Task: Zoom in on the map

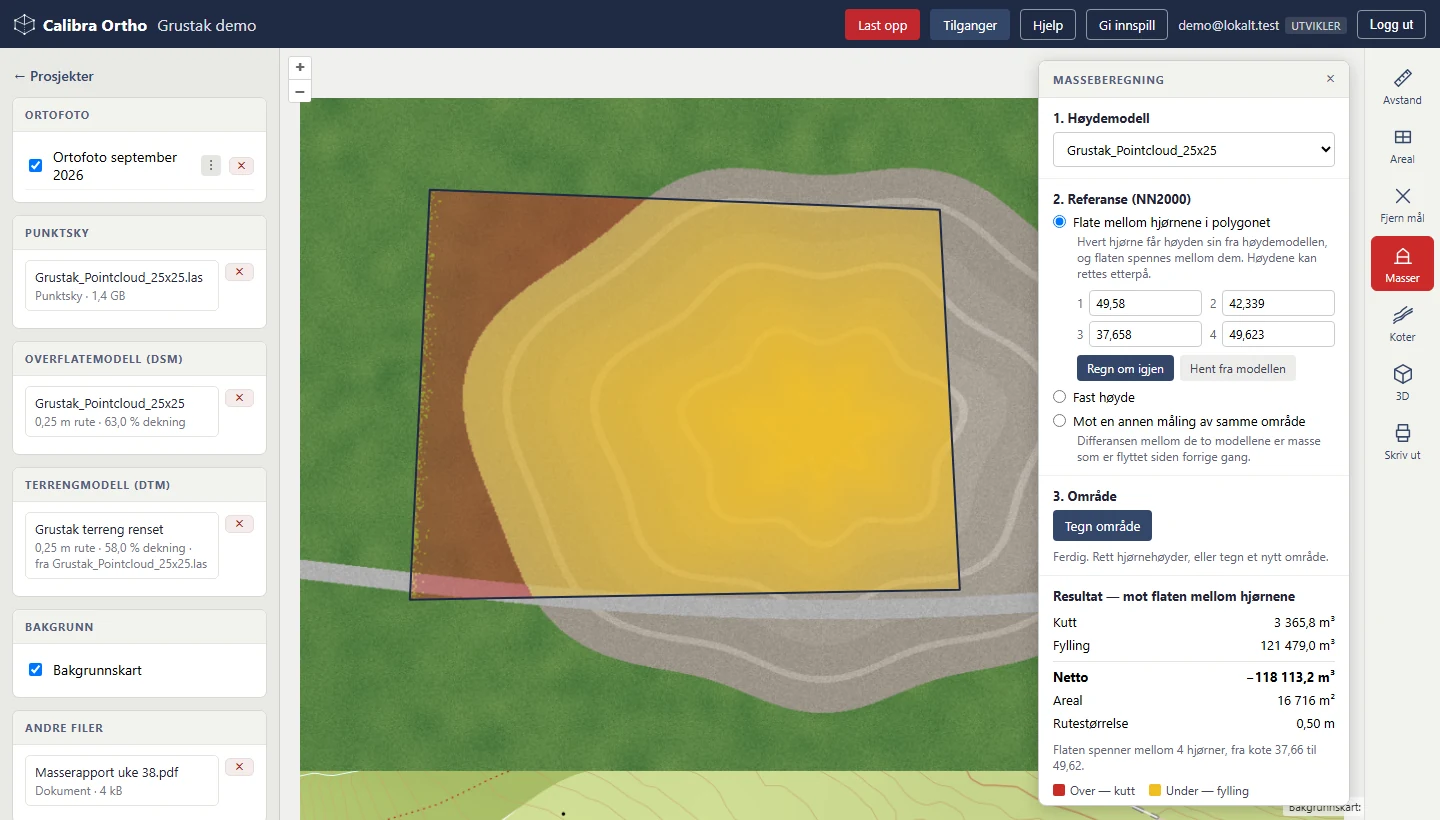Action: tap(300, 67)
